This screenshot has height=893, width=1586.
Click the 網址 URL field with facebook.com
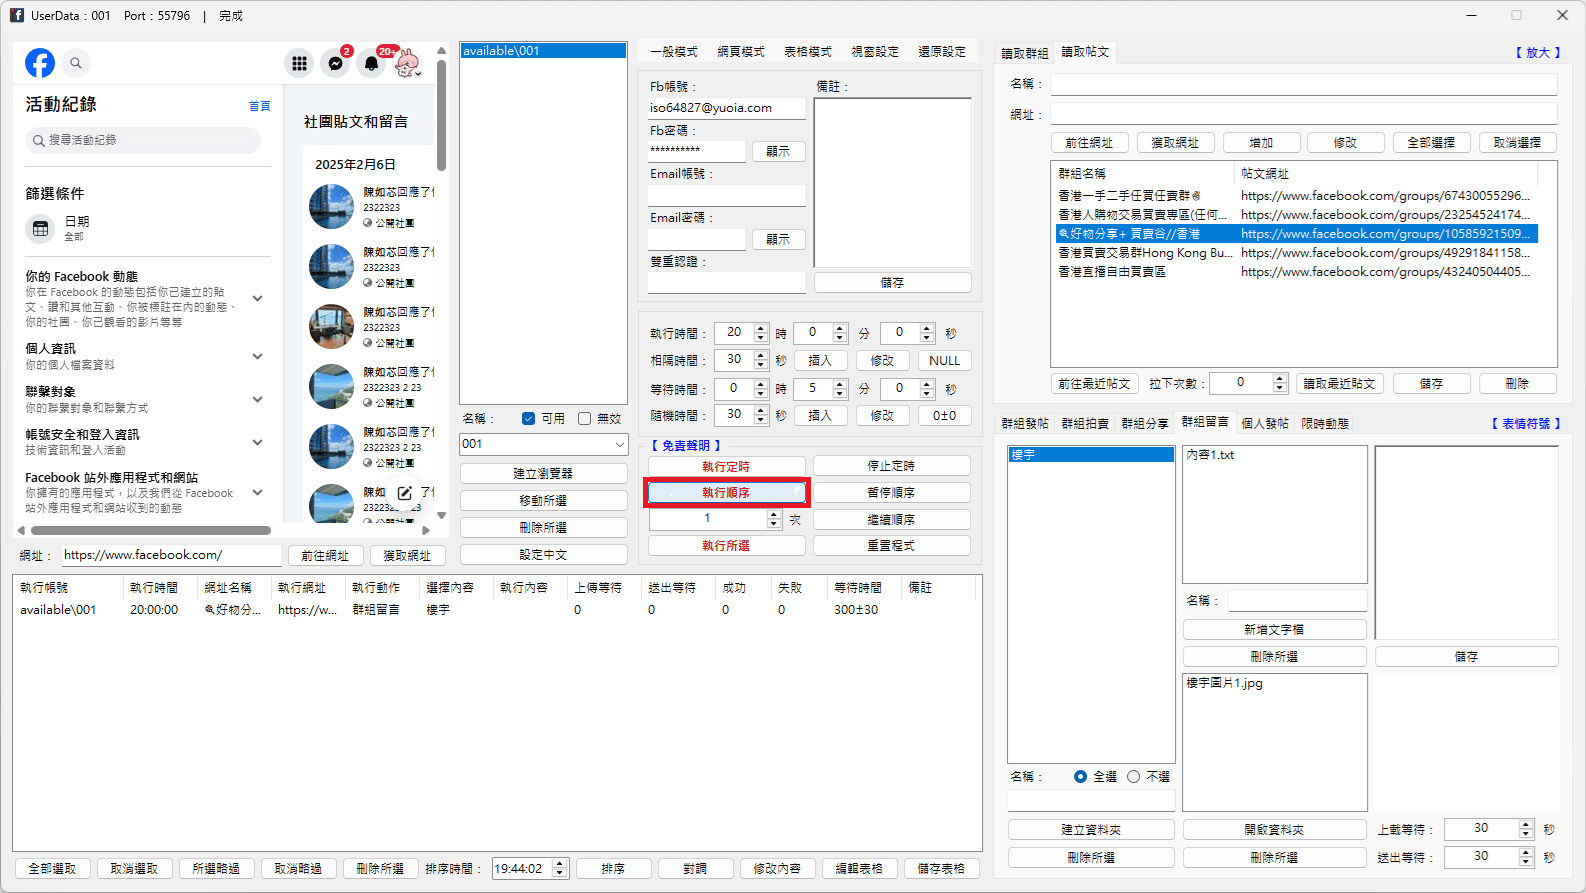click(x=172, y=555)
